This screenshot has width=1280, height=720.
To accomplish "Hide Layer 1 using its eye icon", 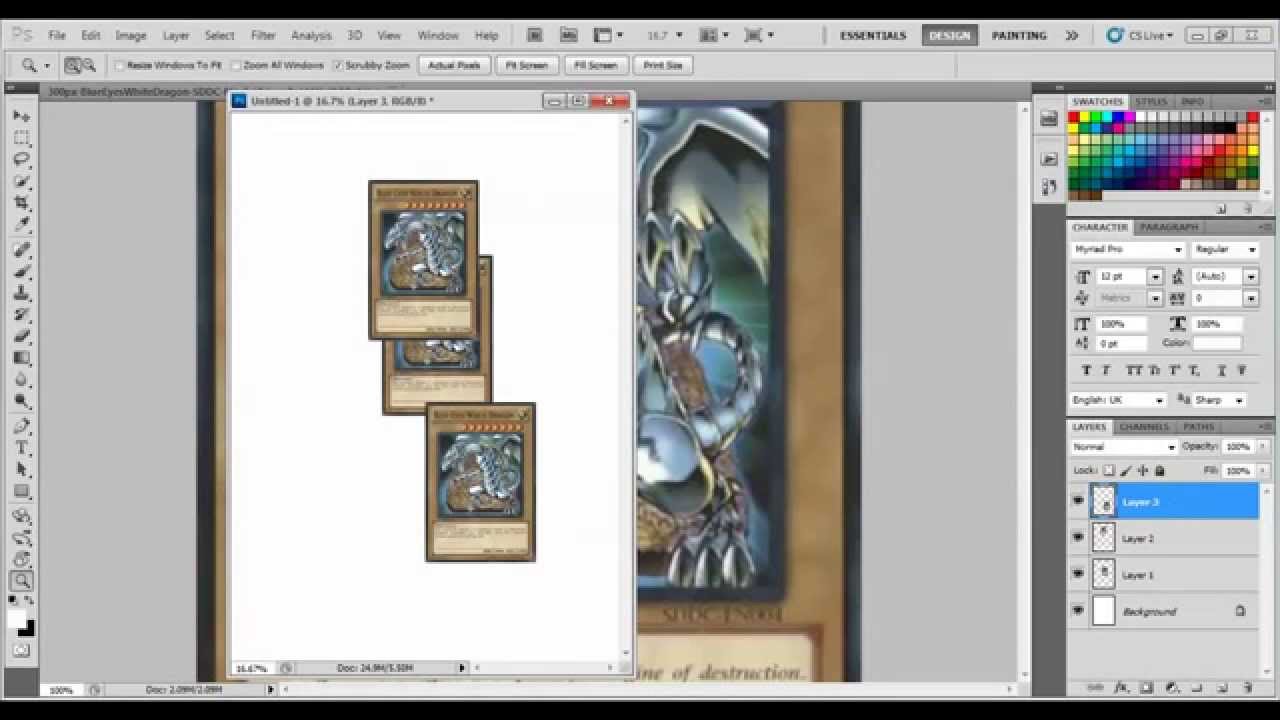I will pyautogui.click(x=1078, y=574).
